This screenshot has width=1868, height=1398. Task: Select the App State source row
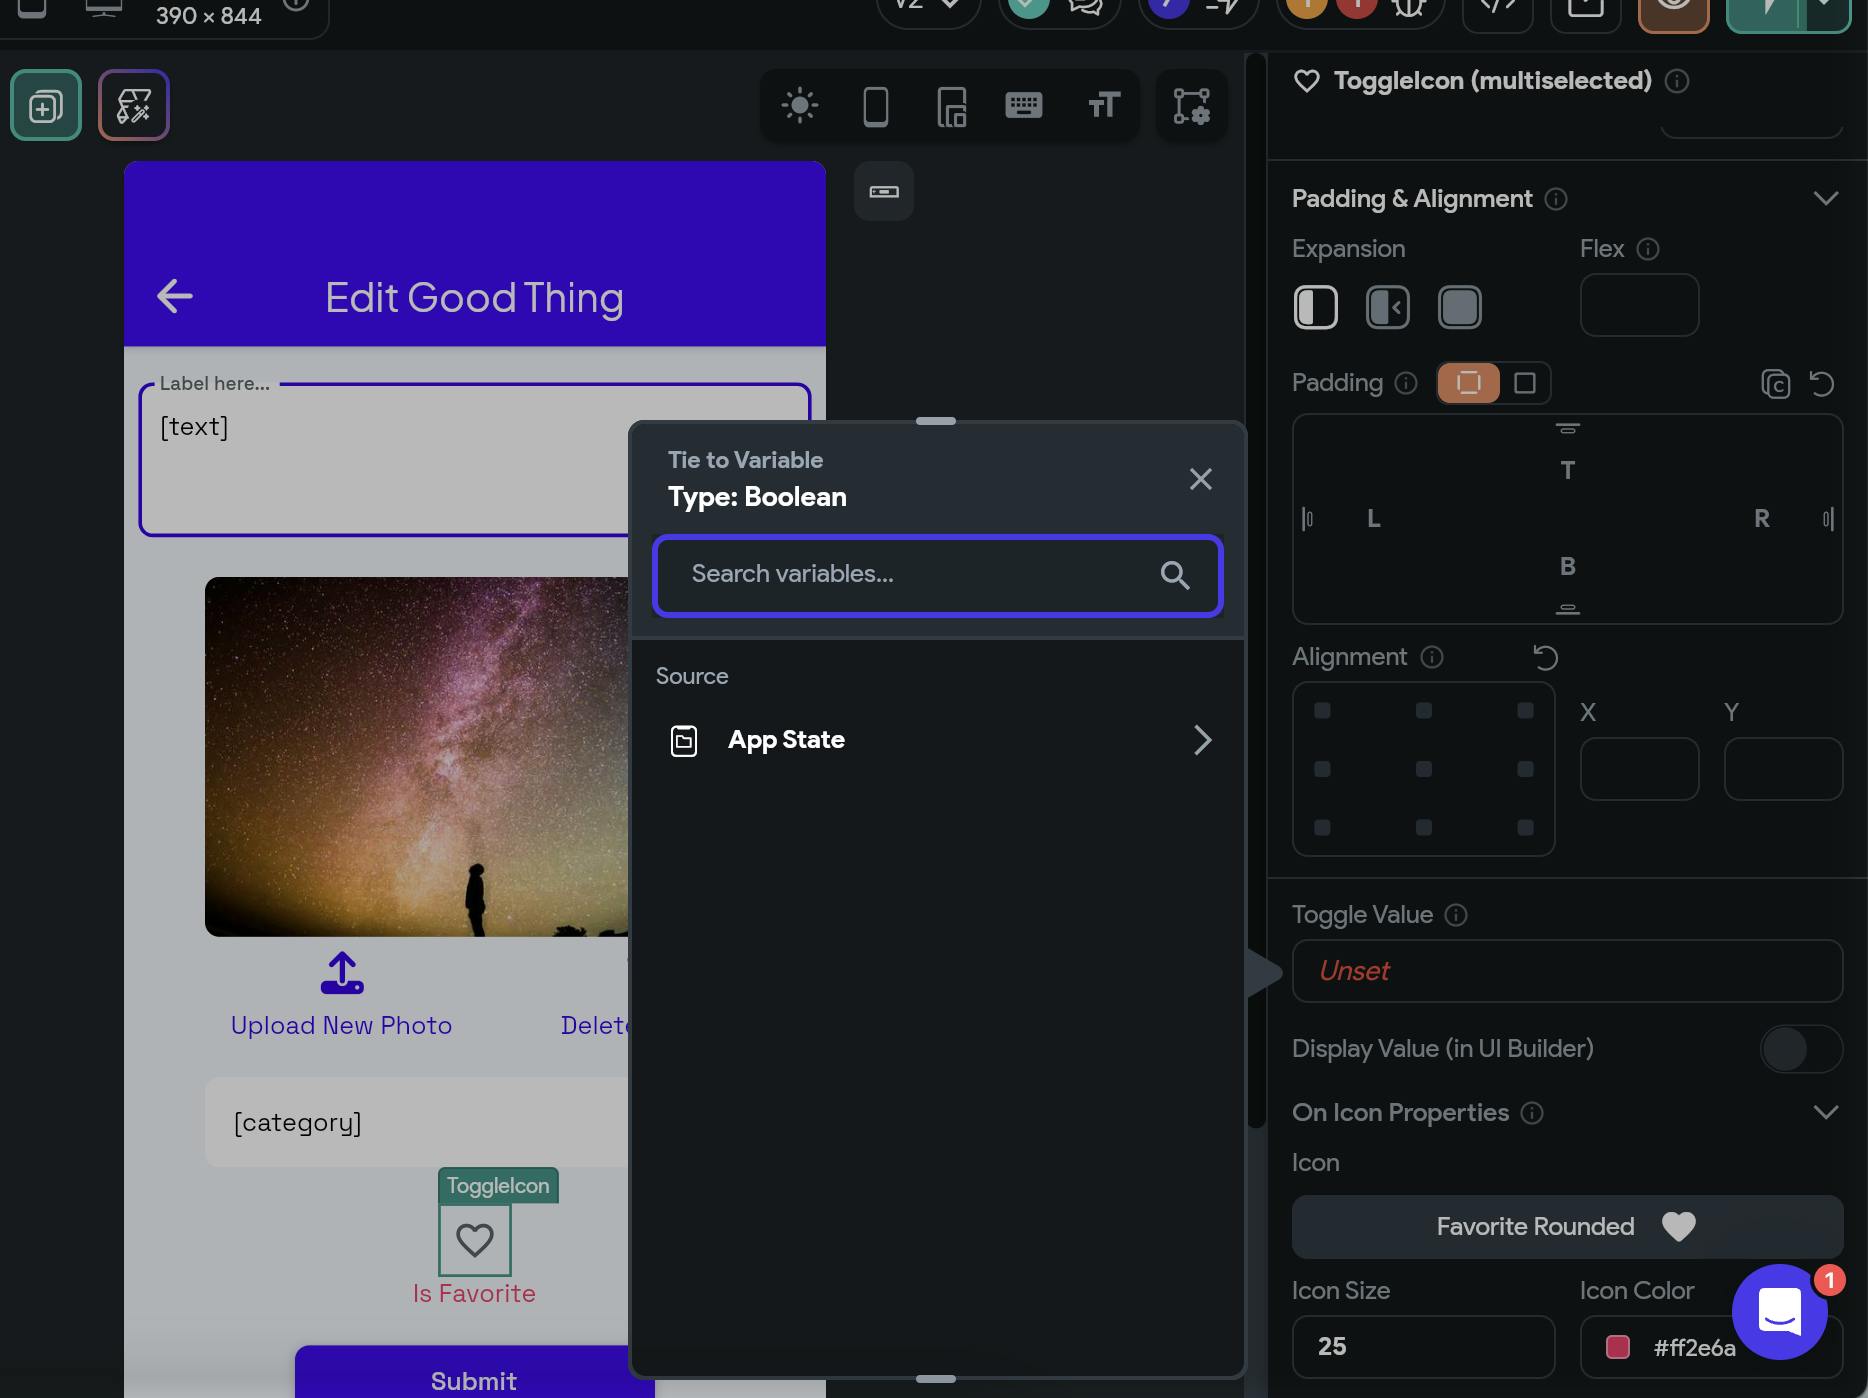coord(938,740)
